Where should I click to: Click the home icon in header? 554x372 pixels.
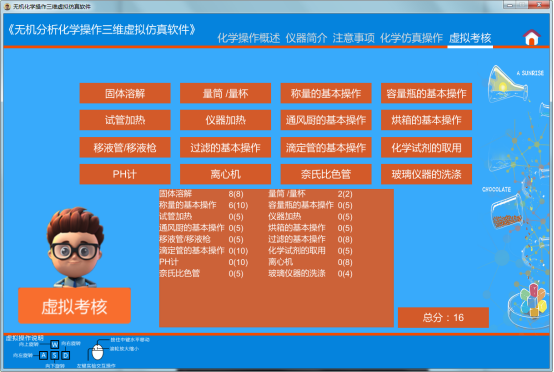[532, 37]
